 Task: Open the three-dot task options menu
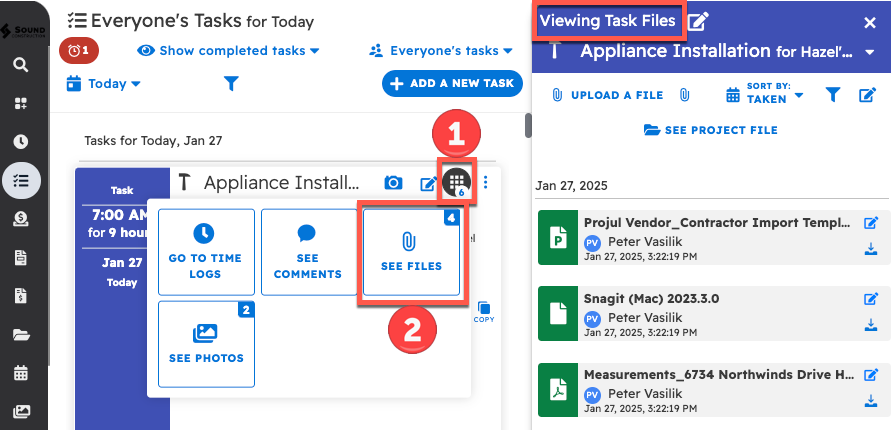[486, 182]
